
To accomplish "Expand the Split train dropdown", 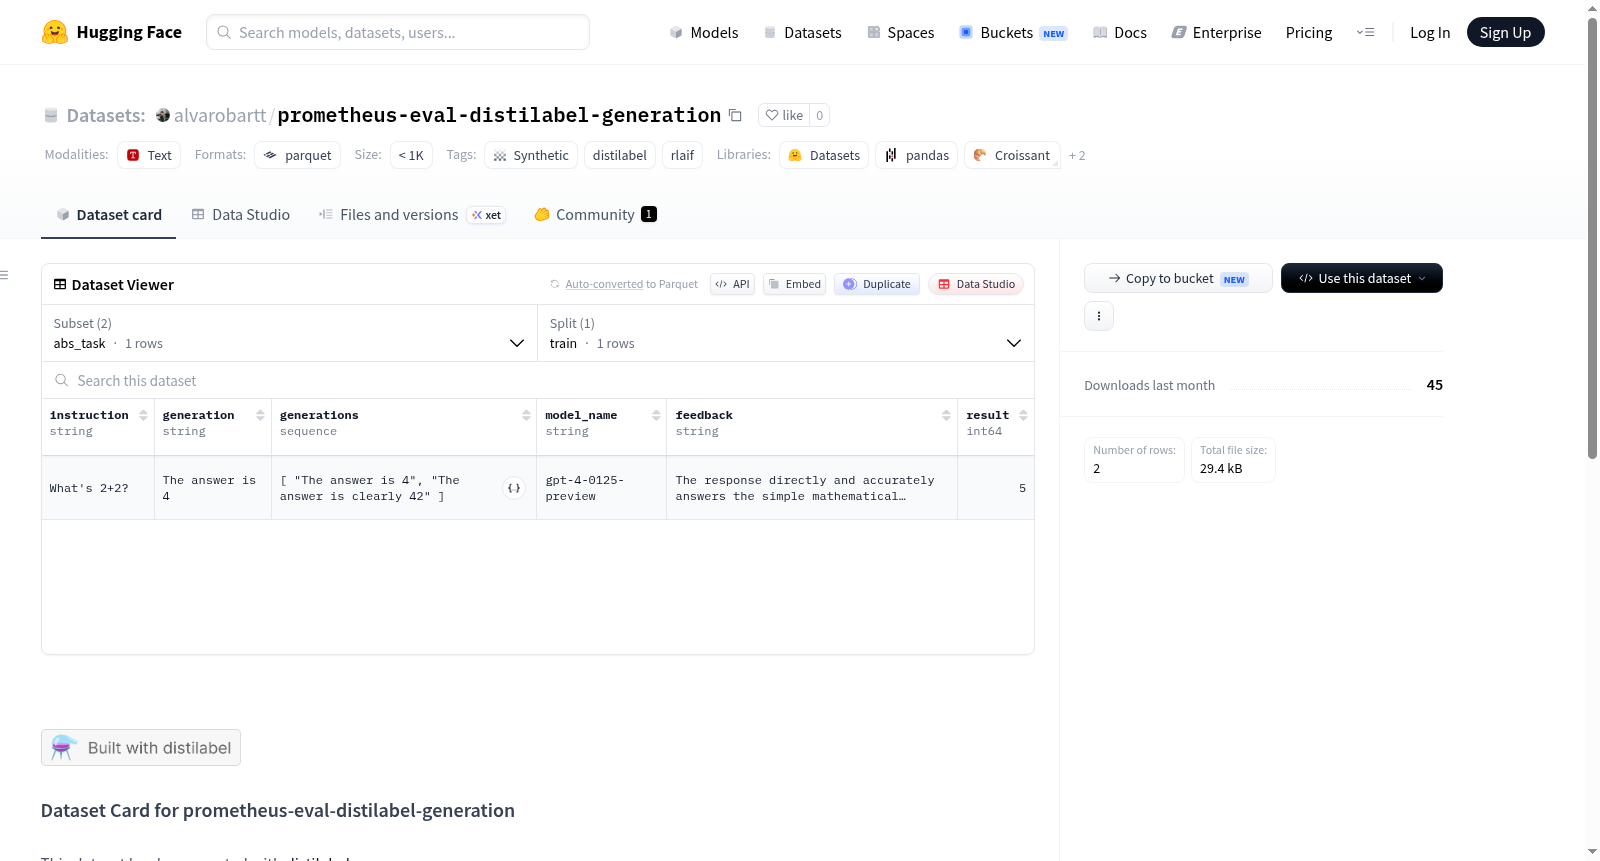I will click(x=785, y=333).
